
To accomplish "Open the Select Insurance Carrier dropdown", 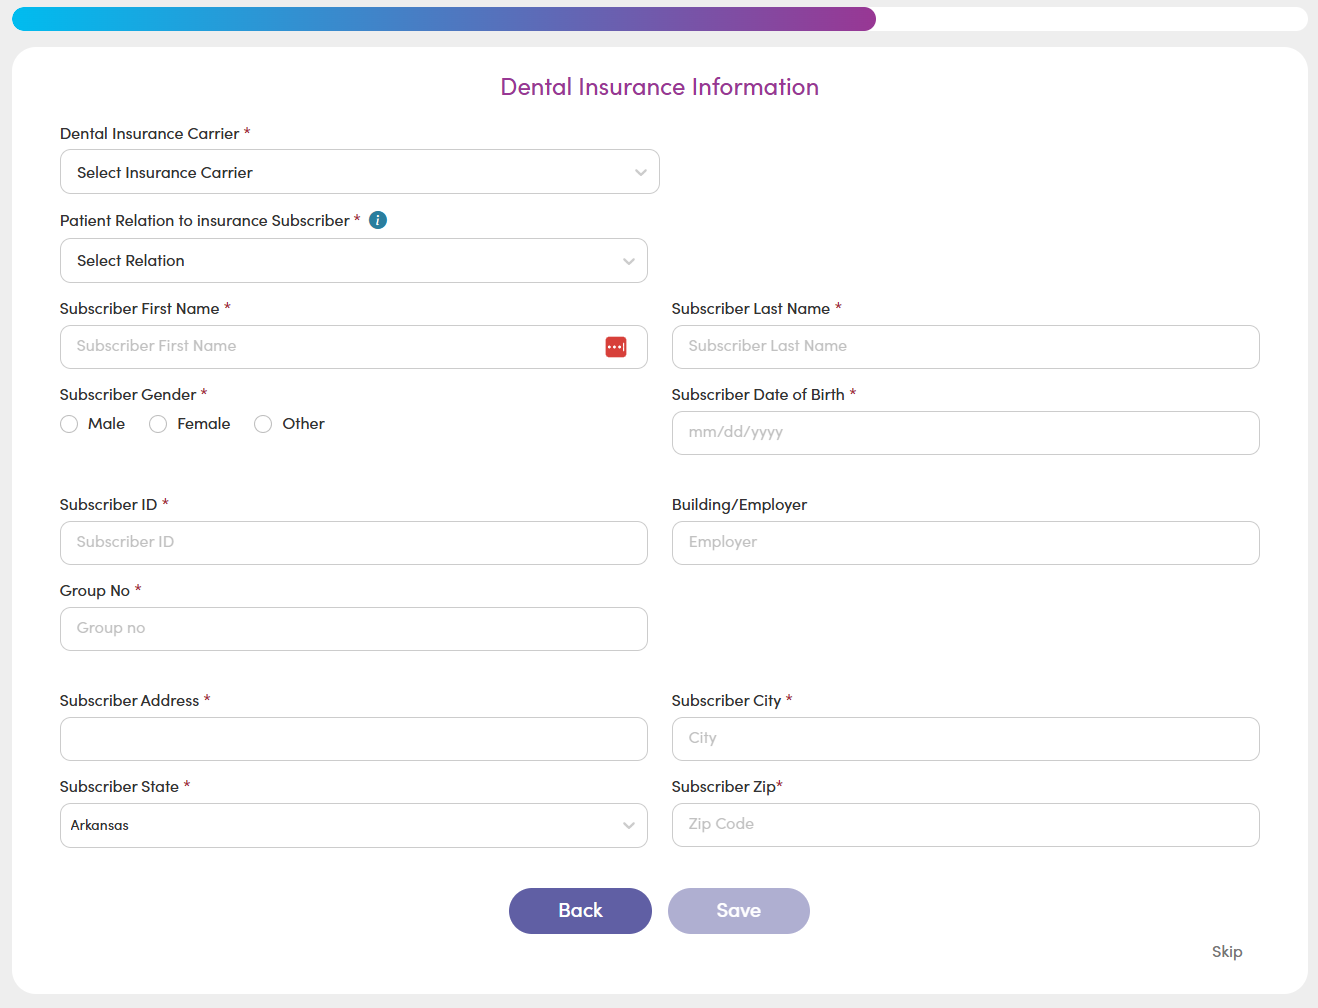I will [x=360, y=172].
